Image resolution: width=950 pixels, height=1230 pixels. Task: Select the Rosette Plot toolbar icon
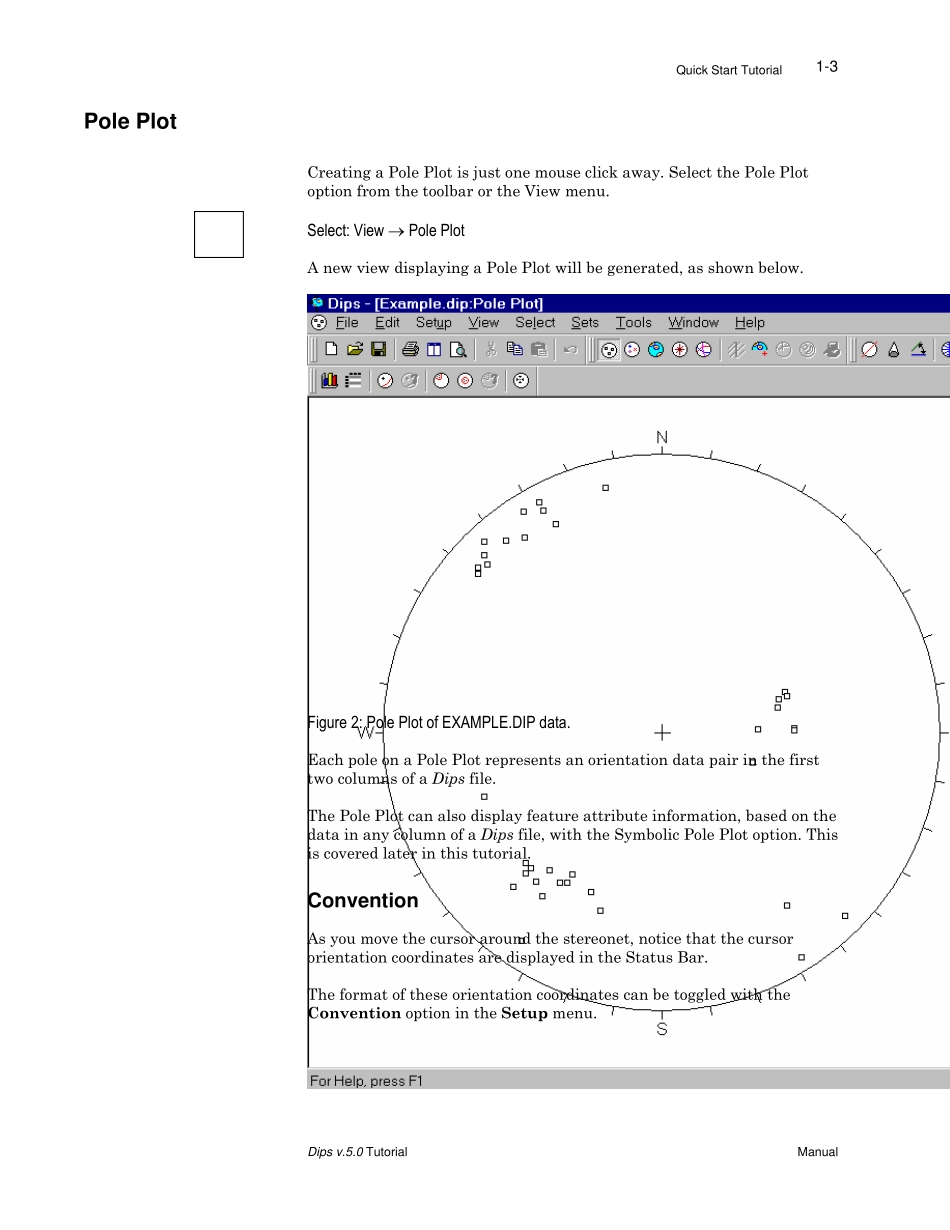pyautogui.click(x=680, y=349)
